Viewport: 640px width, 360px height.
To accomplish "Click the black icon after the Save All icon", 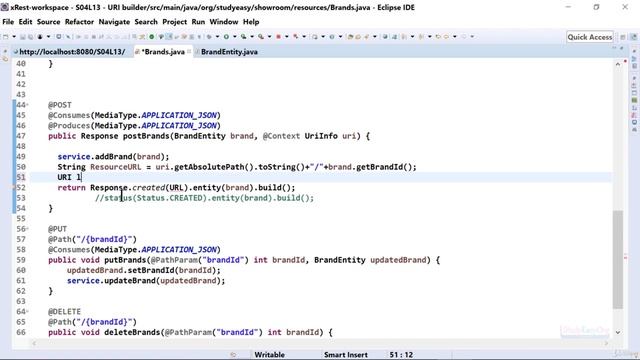I will 40,37.
